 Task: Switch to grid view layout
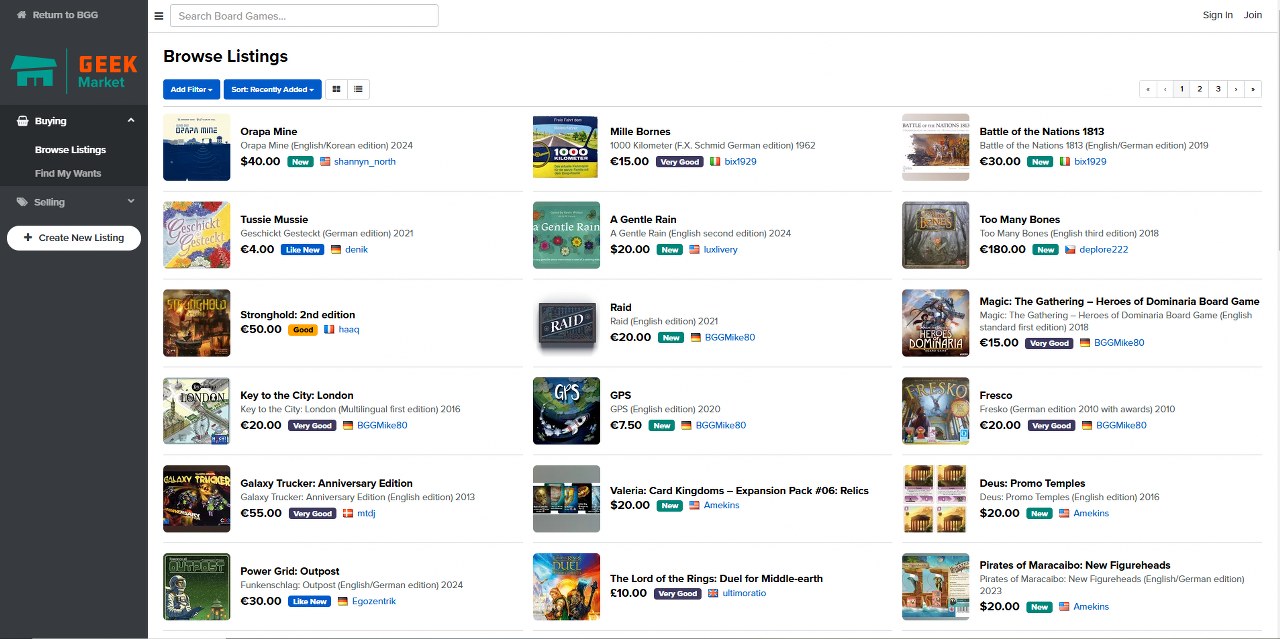coord(336,90)
